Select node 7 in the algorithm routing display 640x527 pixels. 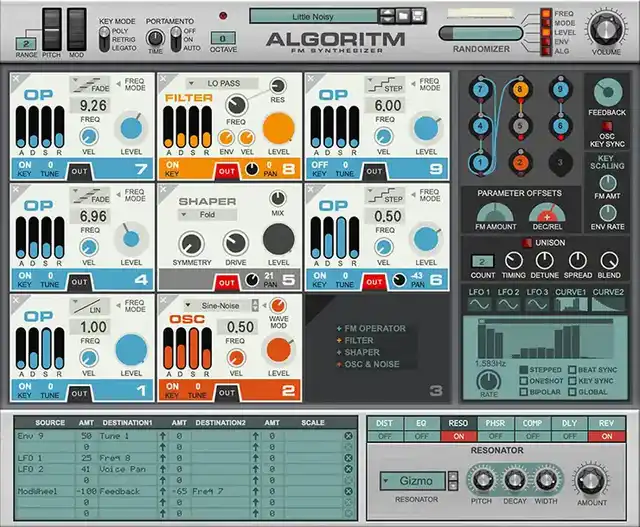(x=480, y=89)
